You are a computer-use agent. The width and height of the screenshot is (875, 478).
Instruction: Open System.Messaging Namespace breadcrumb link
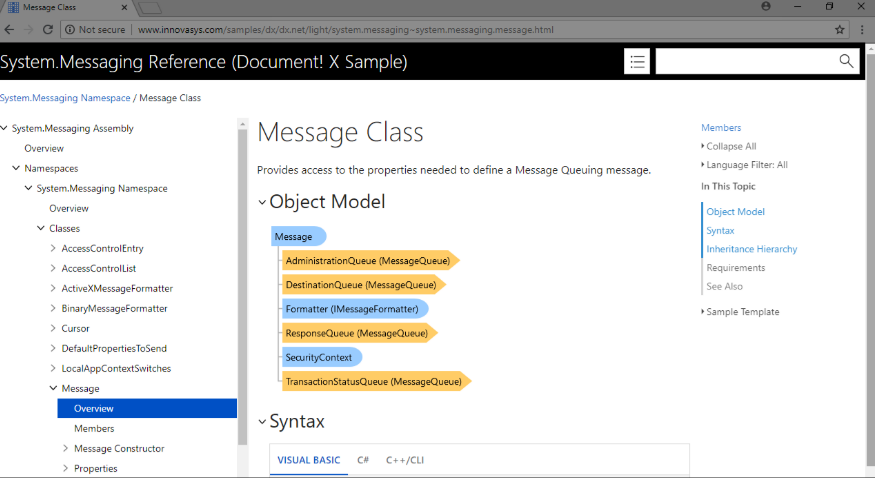tap(65, 98)
